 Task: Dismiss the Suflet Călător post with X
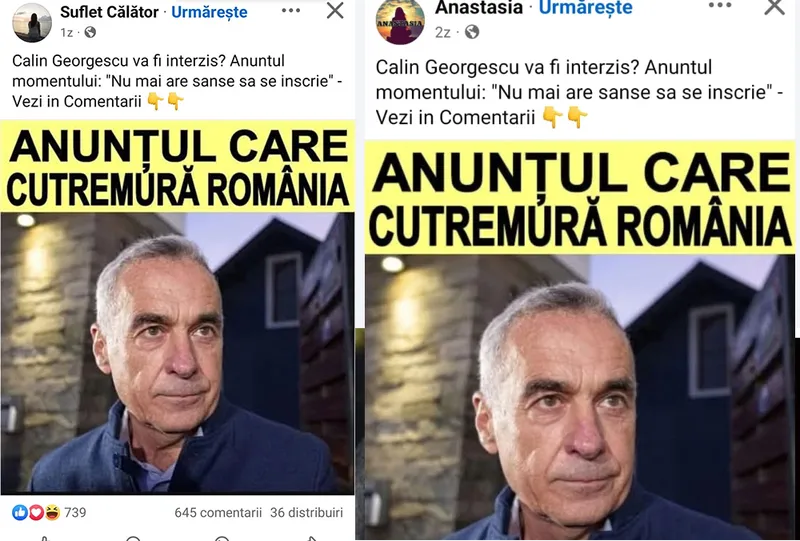(x=335, y=10)
